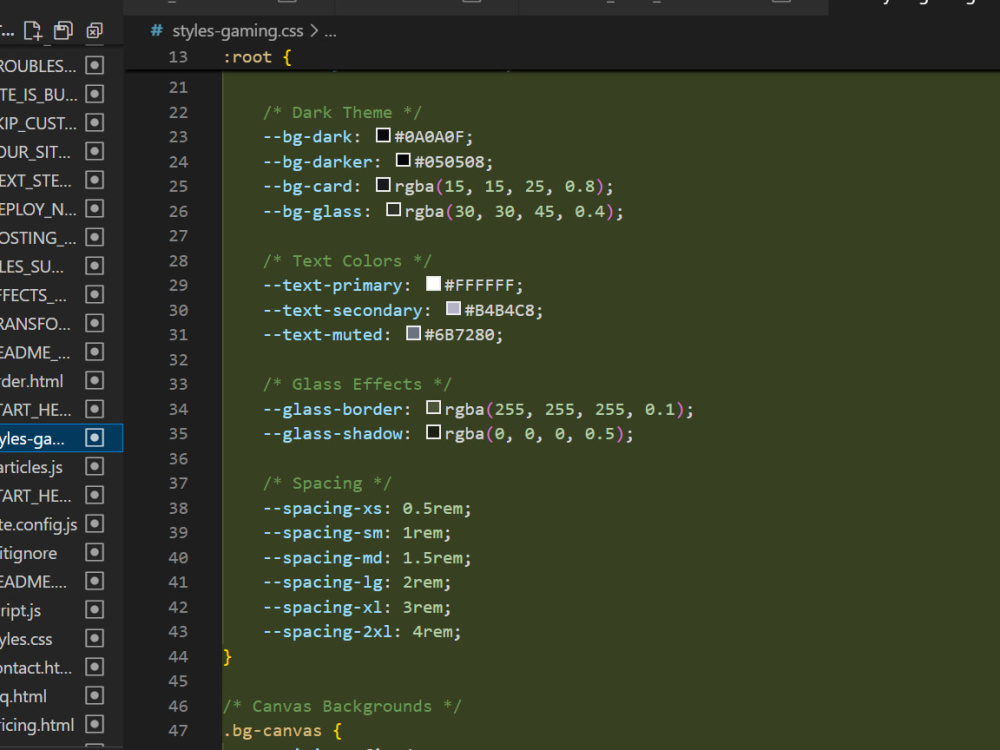Image resolution: width=1000 pixels, height=750 pixels.
Task: Place cursor on --spacing-xs variable
Action: click(x=322, y=508)
